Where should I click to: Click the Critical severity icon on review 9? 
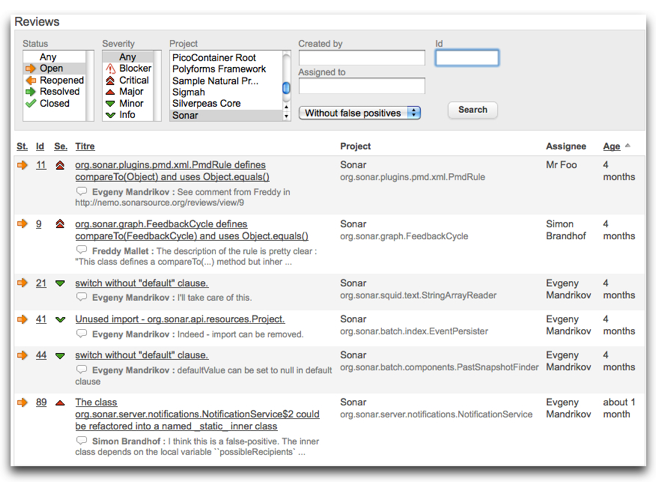[x=60, y=224]
